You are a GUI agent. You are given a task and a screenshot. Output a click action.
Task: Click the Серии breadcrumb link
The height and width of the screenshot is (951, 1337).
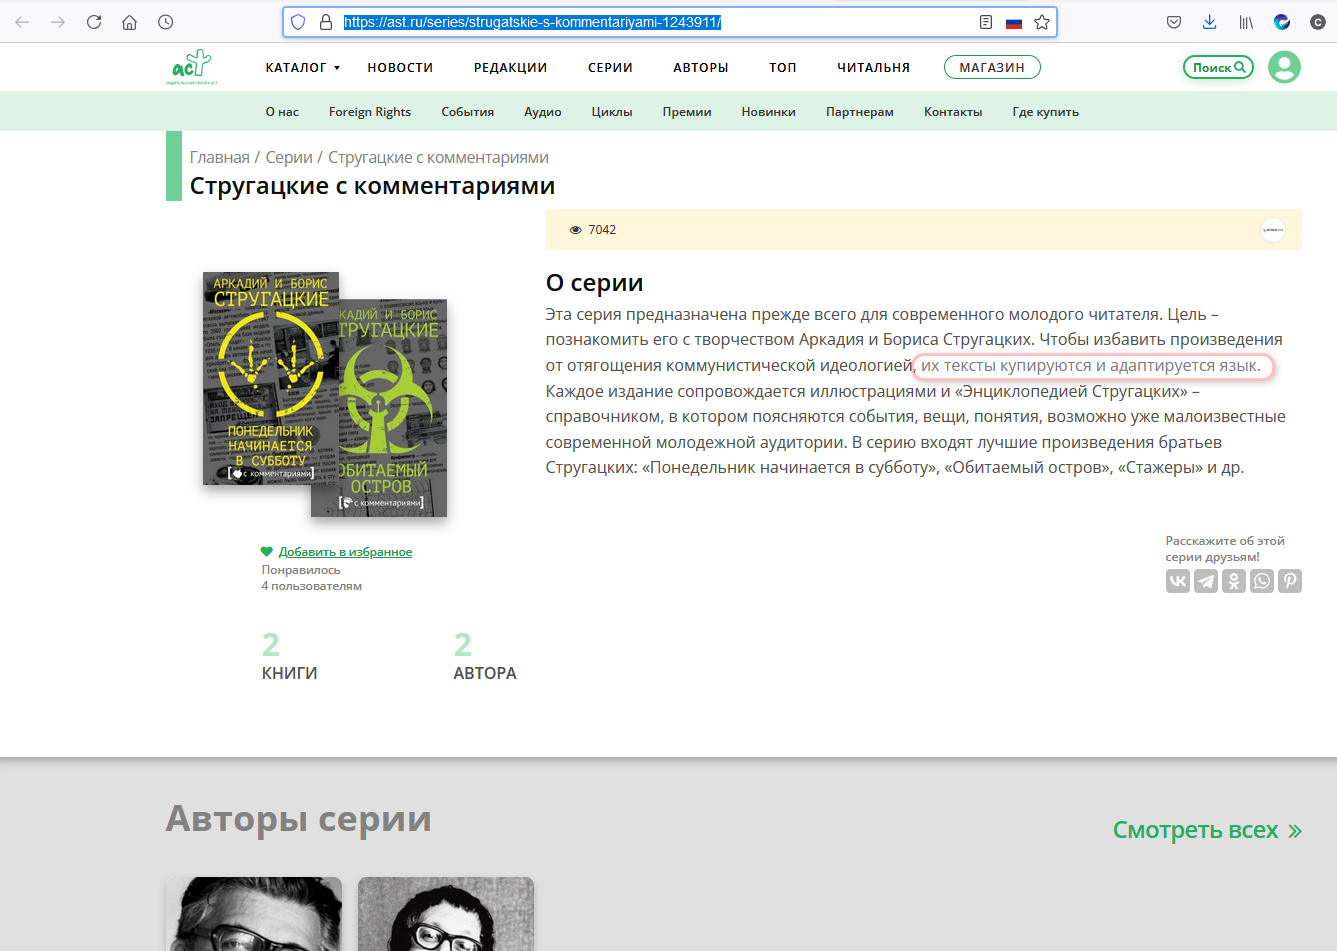pos(289,158)
